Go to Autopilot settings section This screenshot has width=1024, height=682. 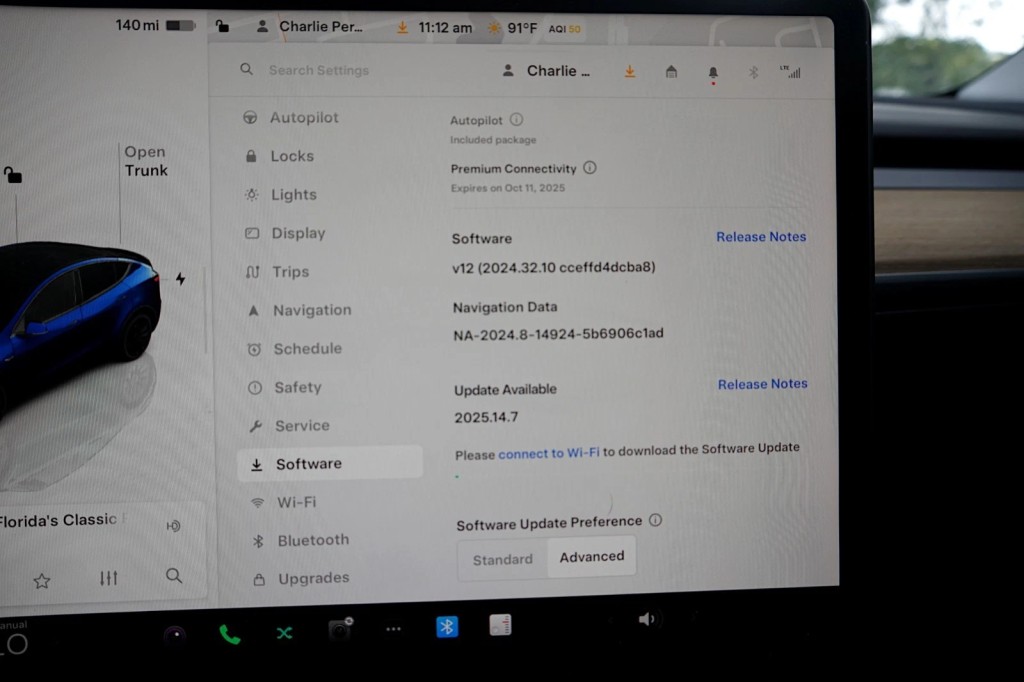(303, 118)
